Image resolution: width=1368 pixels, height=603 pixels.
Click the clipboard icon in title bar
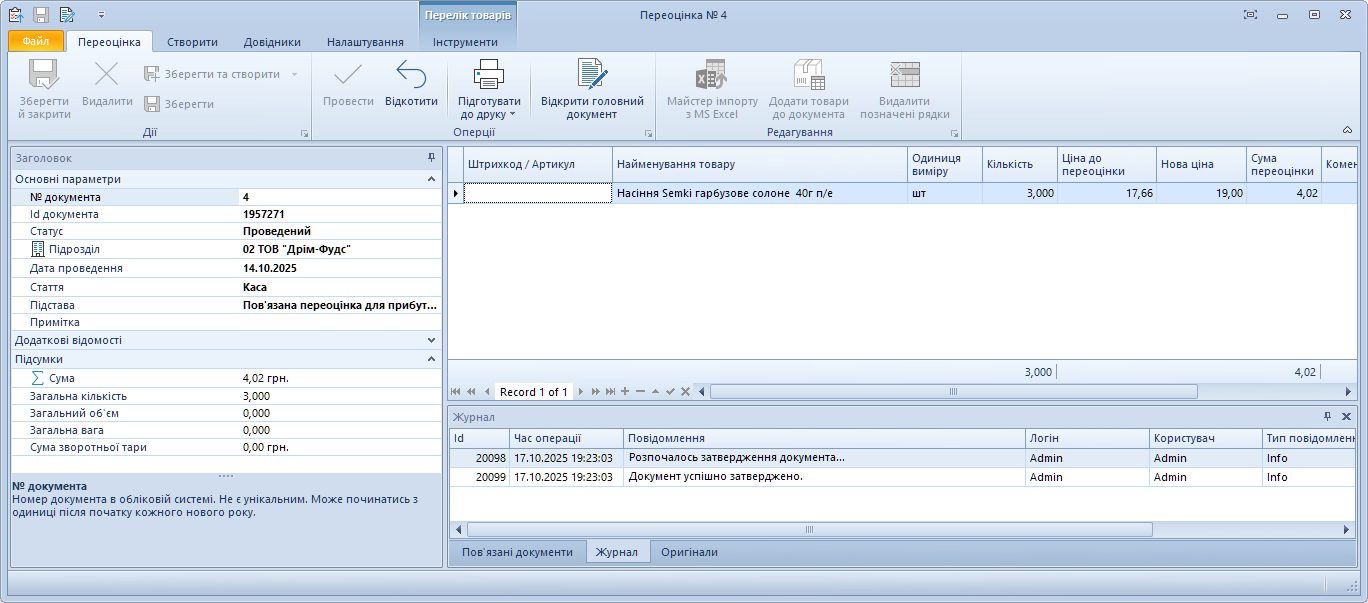15,15
